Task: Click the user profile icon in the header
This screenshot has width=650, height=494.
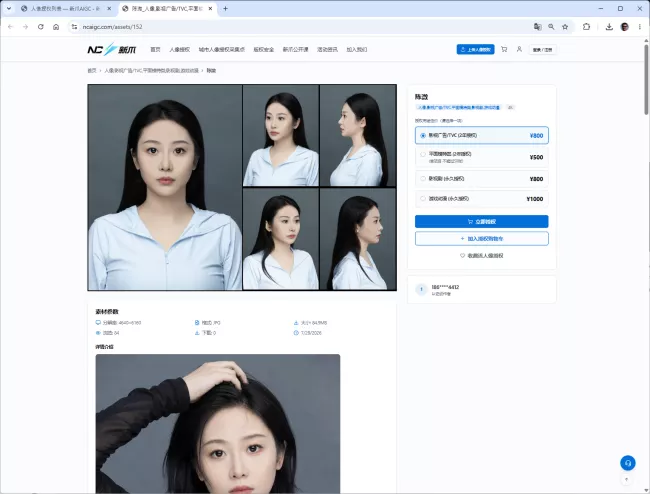Action: click(x=519, y=49)
